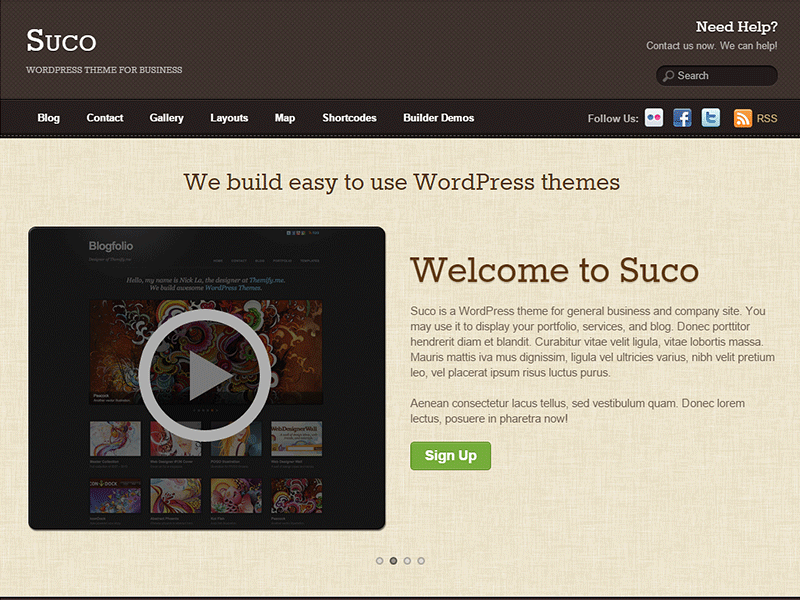This screenshot has height=600, width=800.
Task: Click the Suco site title logo
Action: pyautogui.click(x=61, y=41)
